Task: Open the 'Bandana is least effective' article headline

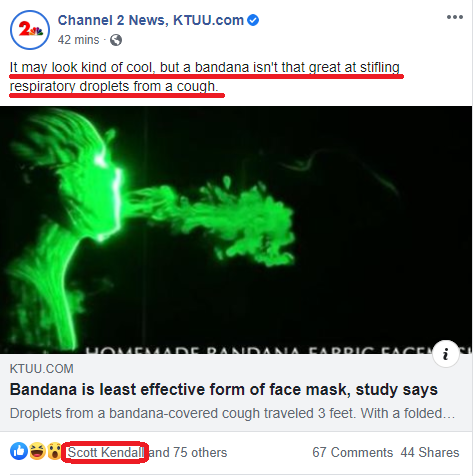Action: coord(223,389)
